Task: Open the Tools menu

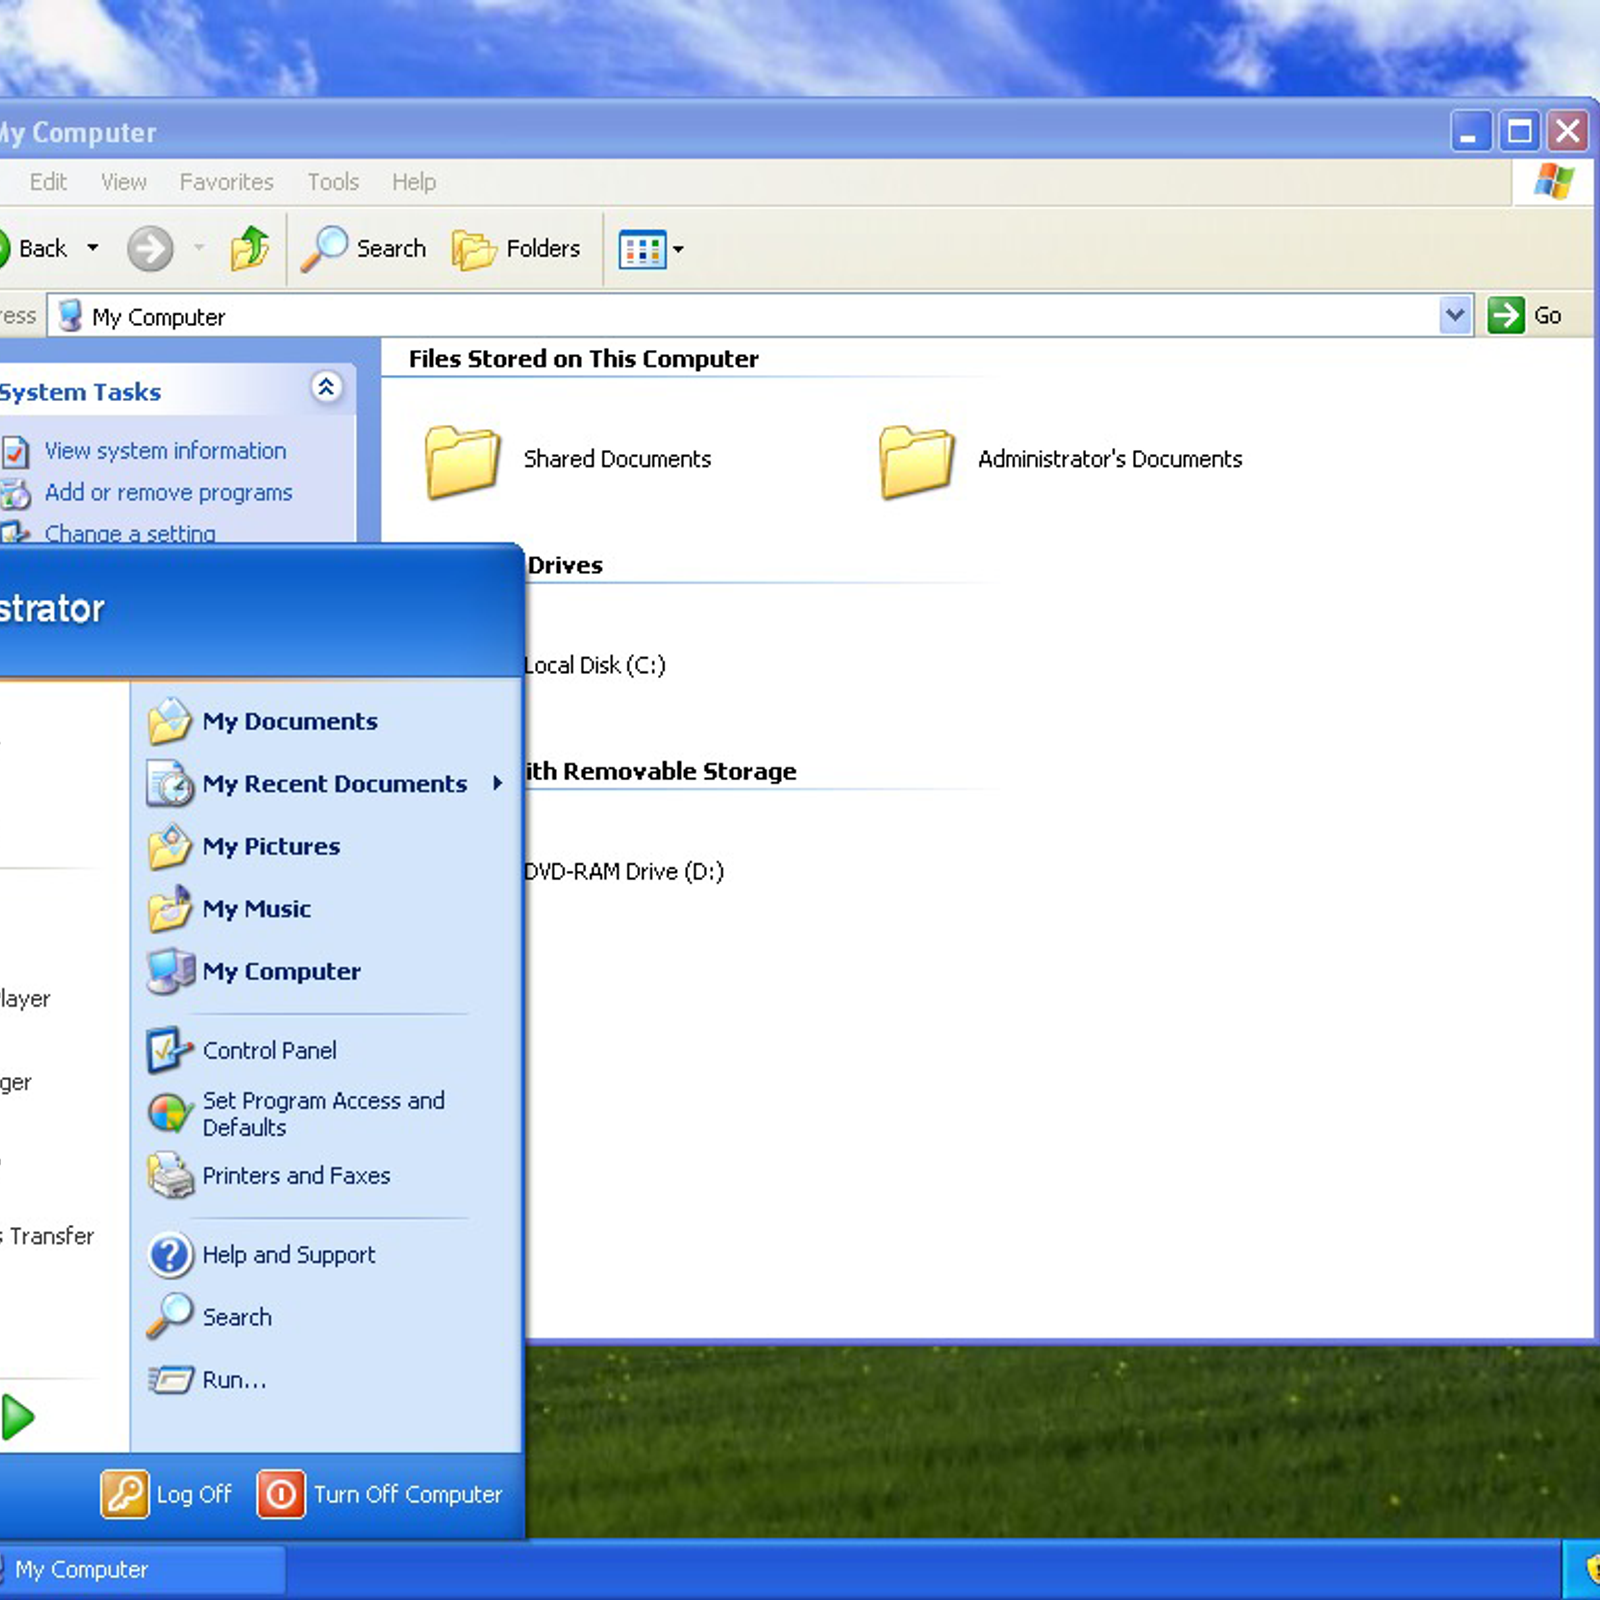Action: click(x=333, y=182)
